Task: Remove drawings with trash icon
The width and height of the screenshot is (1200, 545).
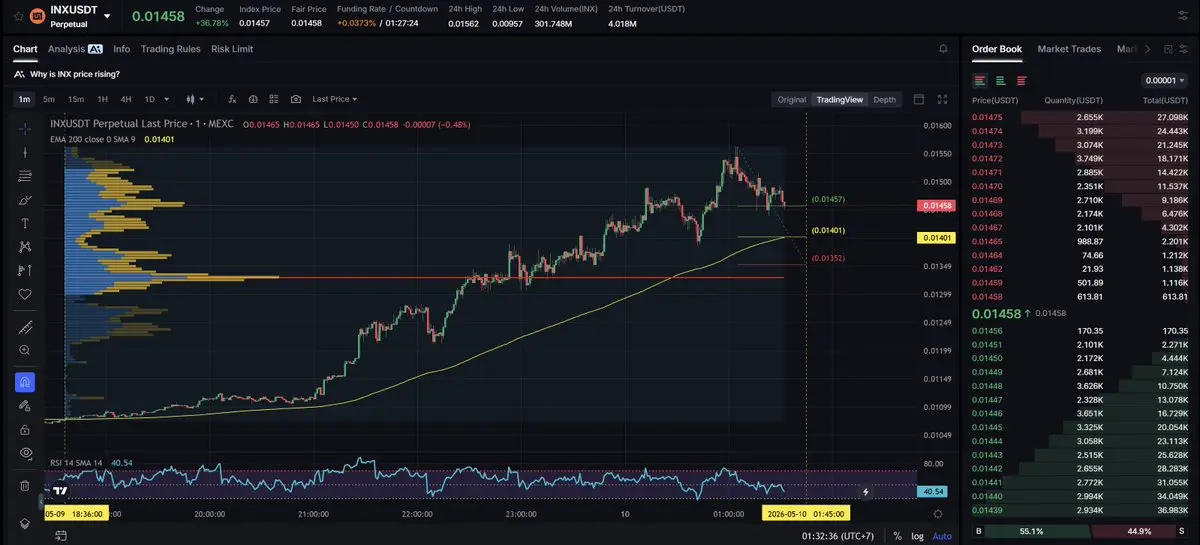Action: point(25,485)
